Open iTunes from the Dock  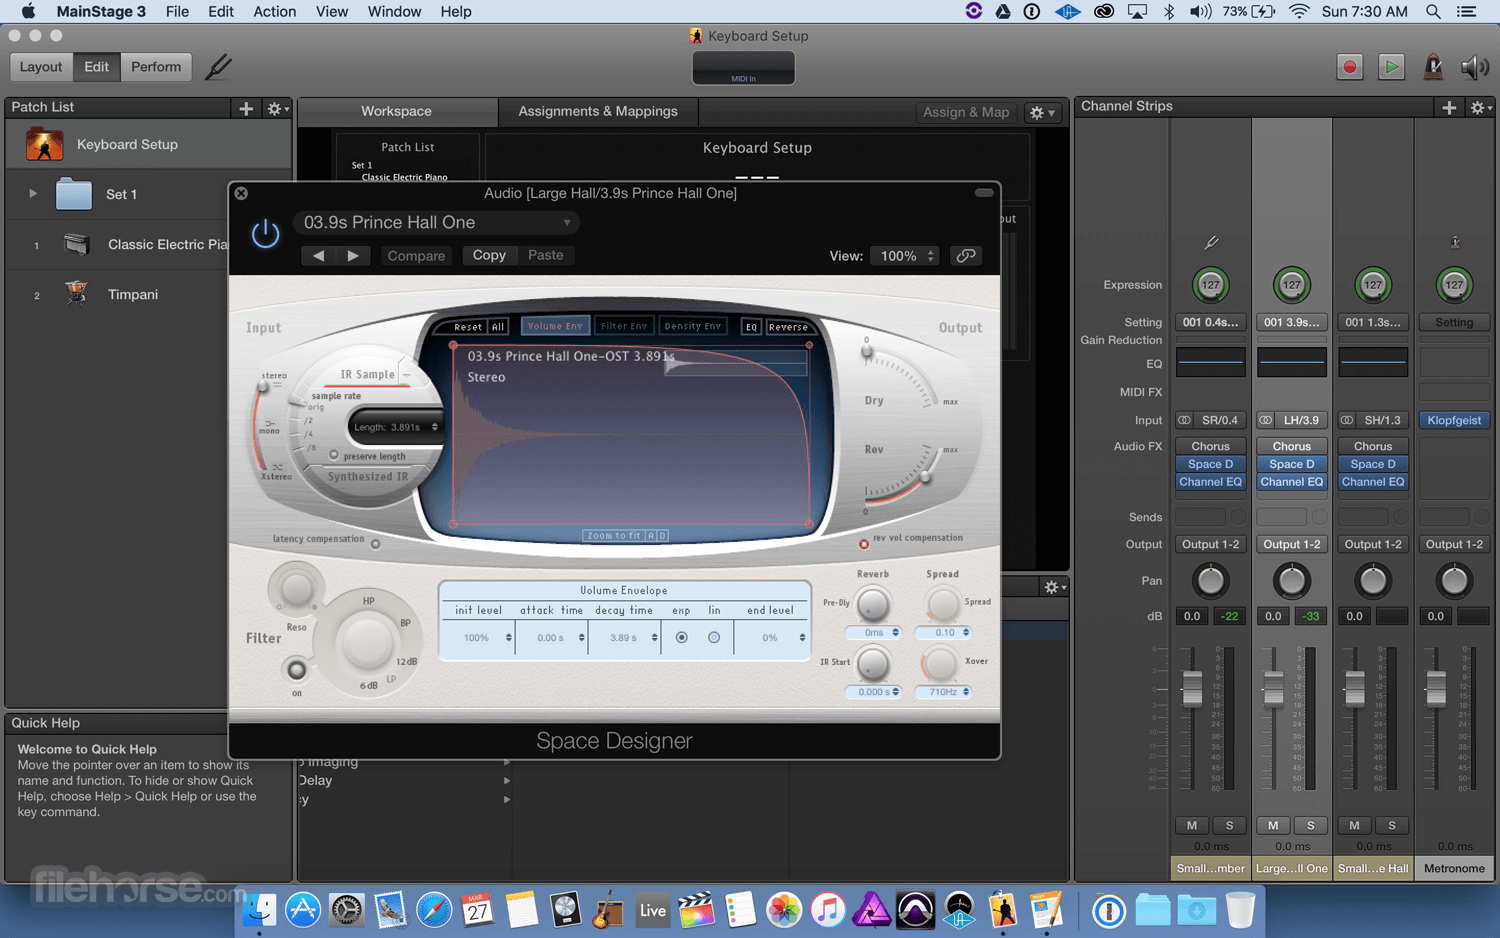tap(828, 910)
